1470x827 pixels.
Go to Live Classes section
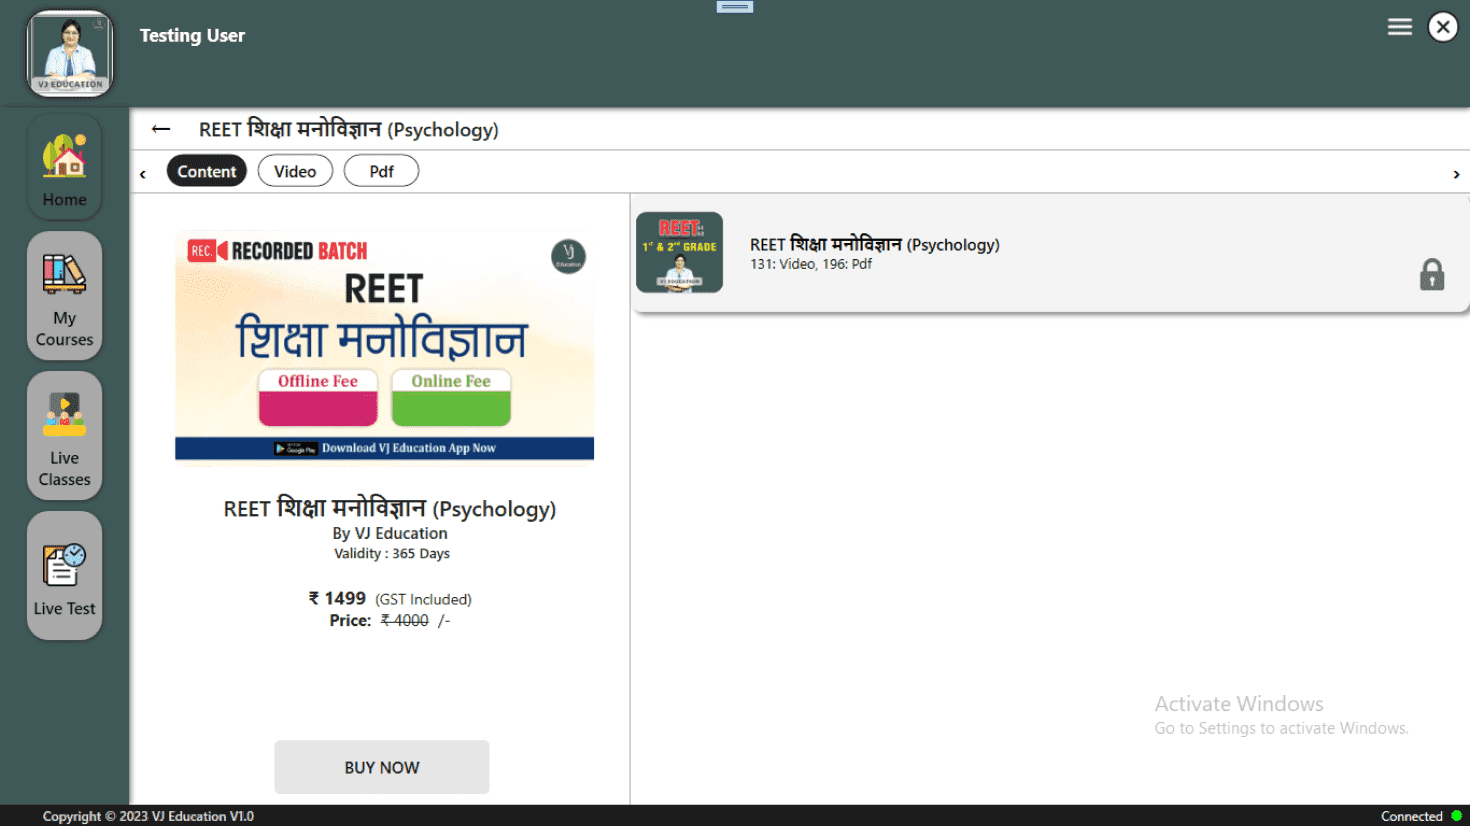click(64, 436)
